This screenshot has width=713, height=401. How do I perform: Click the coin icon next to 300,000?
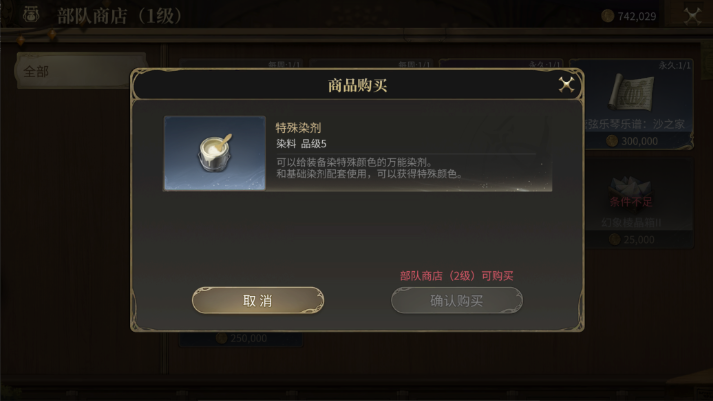pos(612,141)
